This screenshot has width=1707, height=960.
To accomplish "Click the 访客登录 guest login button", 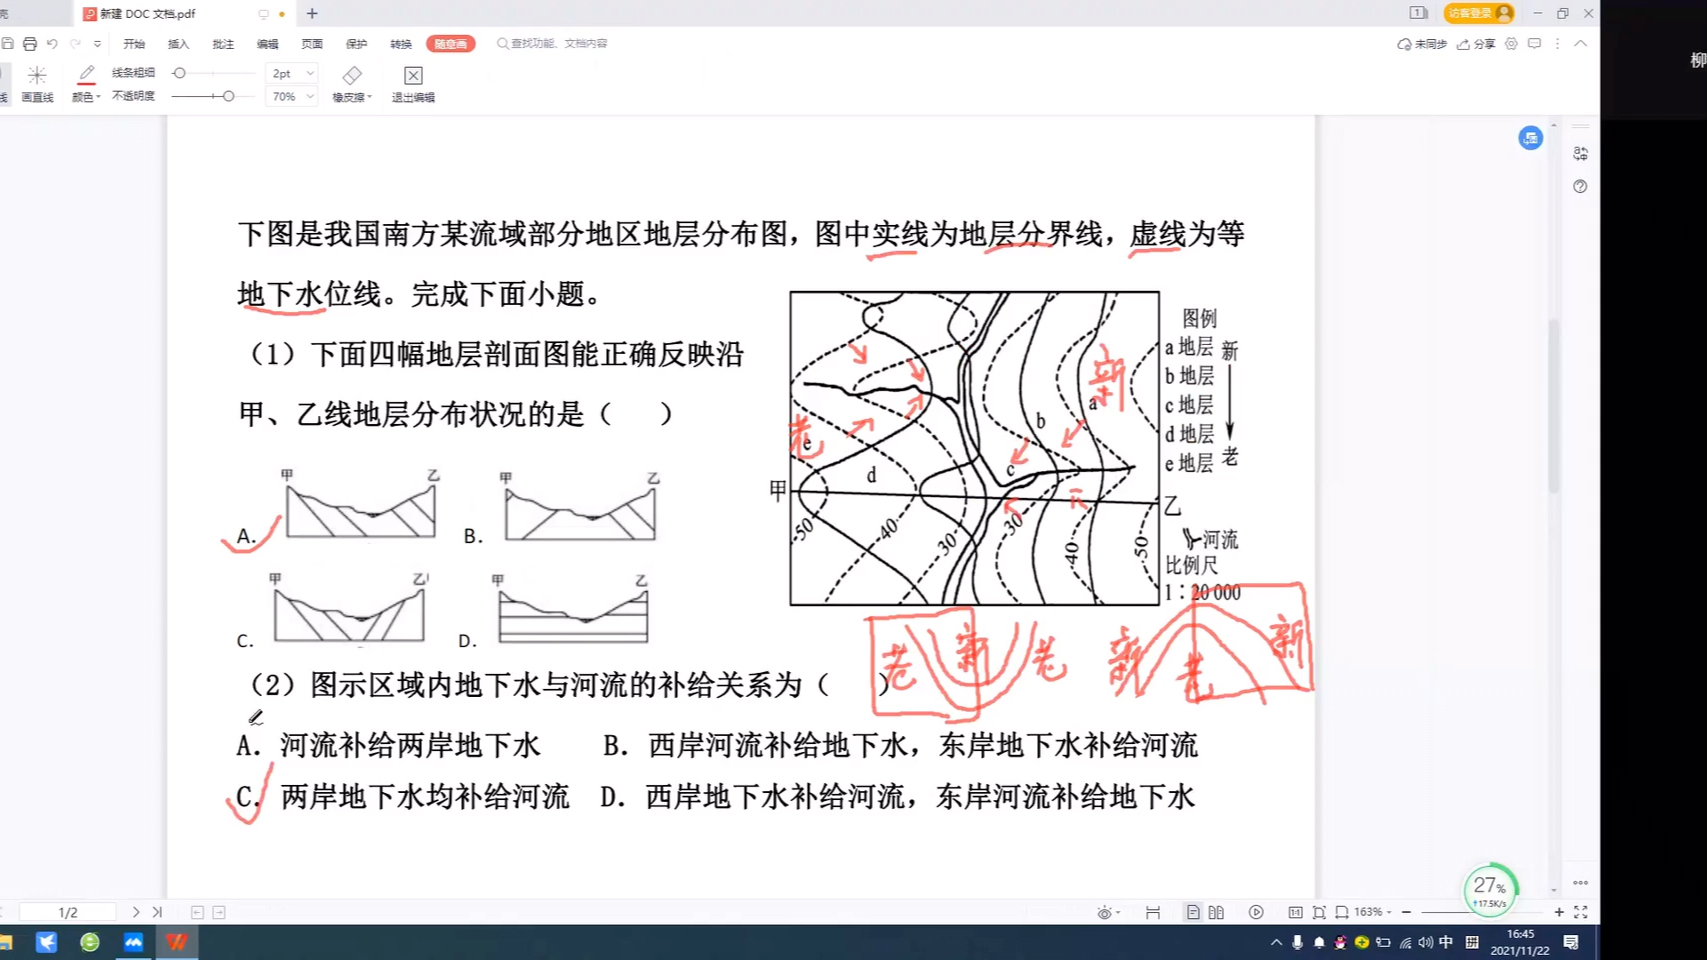I will click(x=1479, y=13).
